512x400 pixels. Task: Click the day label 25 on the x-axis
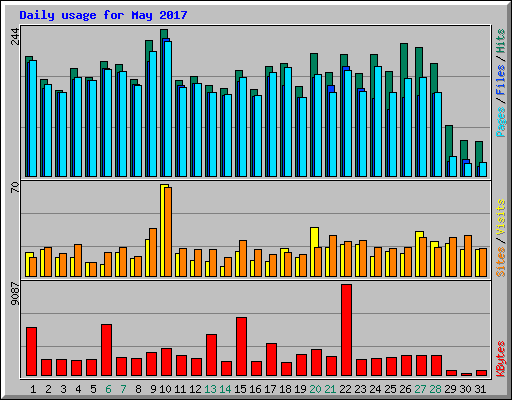(x=390, y=389)
